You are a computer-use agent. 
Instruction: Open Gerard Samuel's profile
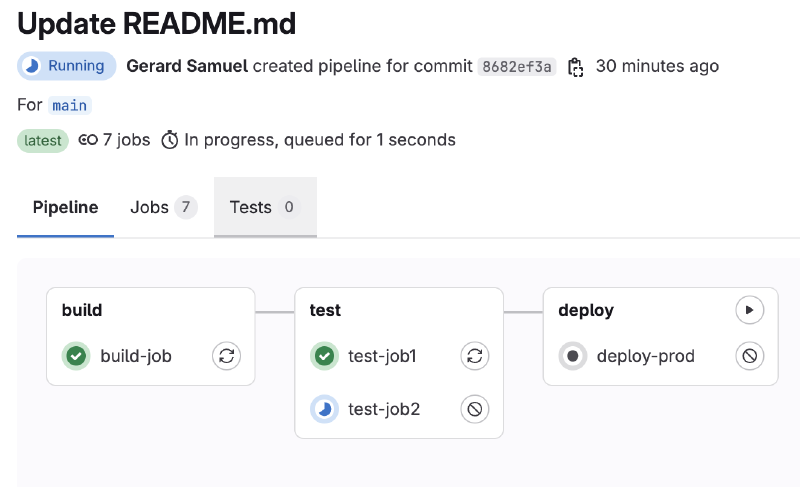[187, 66]
